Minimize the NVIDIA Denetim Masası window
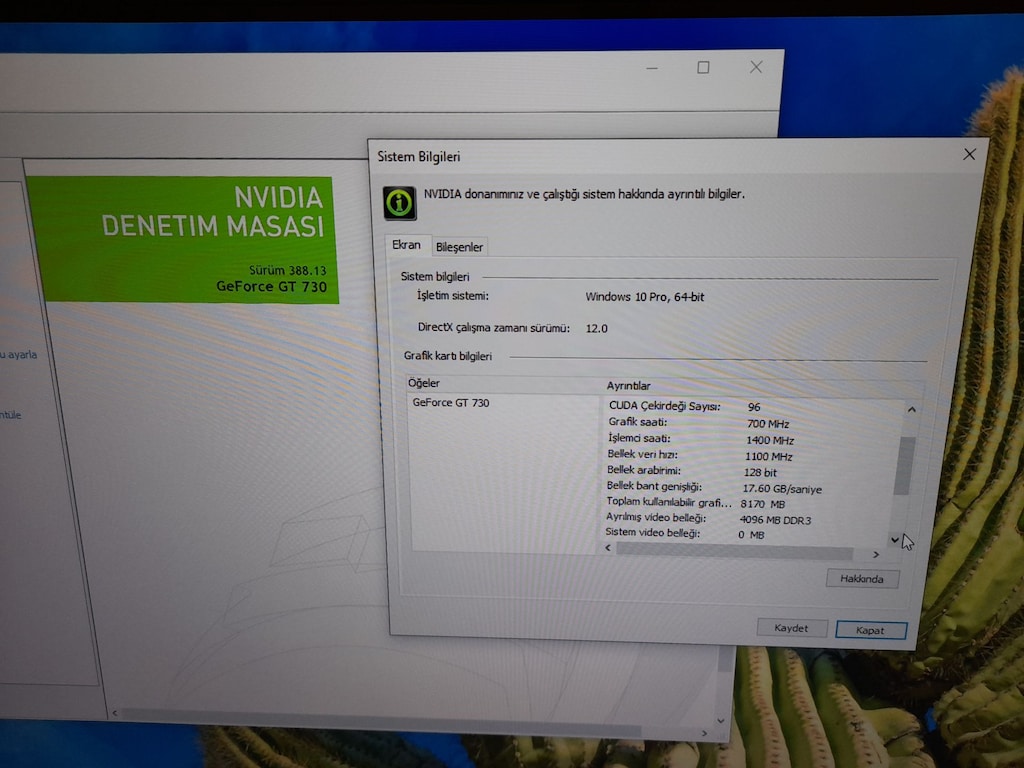 [x=652, y=68]
